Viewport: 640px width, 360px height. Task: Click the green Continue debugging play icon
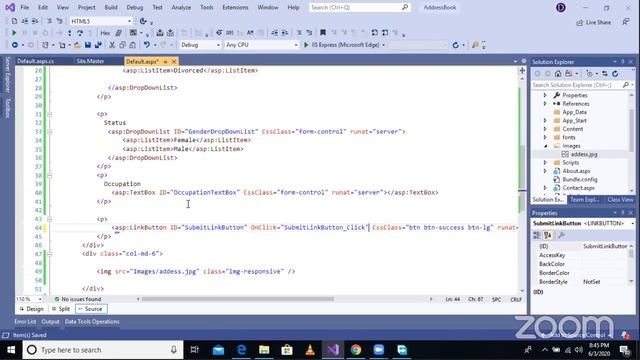(14, 33)
